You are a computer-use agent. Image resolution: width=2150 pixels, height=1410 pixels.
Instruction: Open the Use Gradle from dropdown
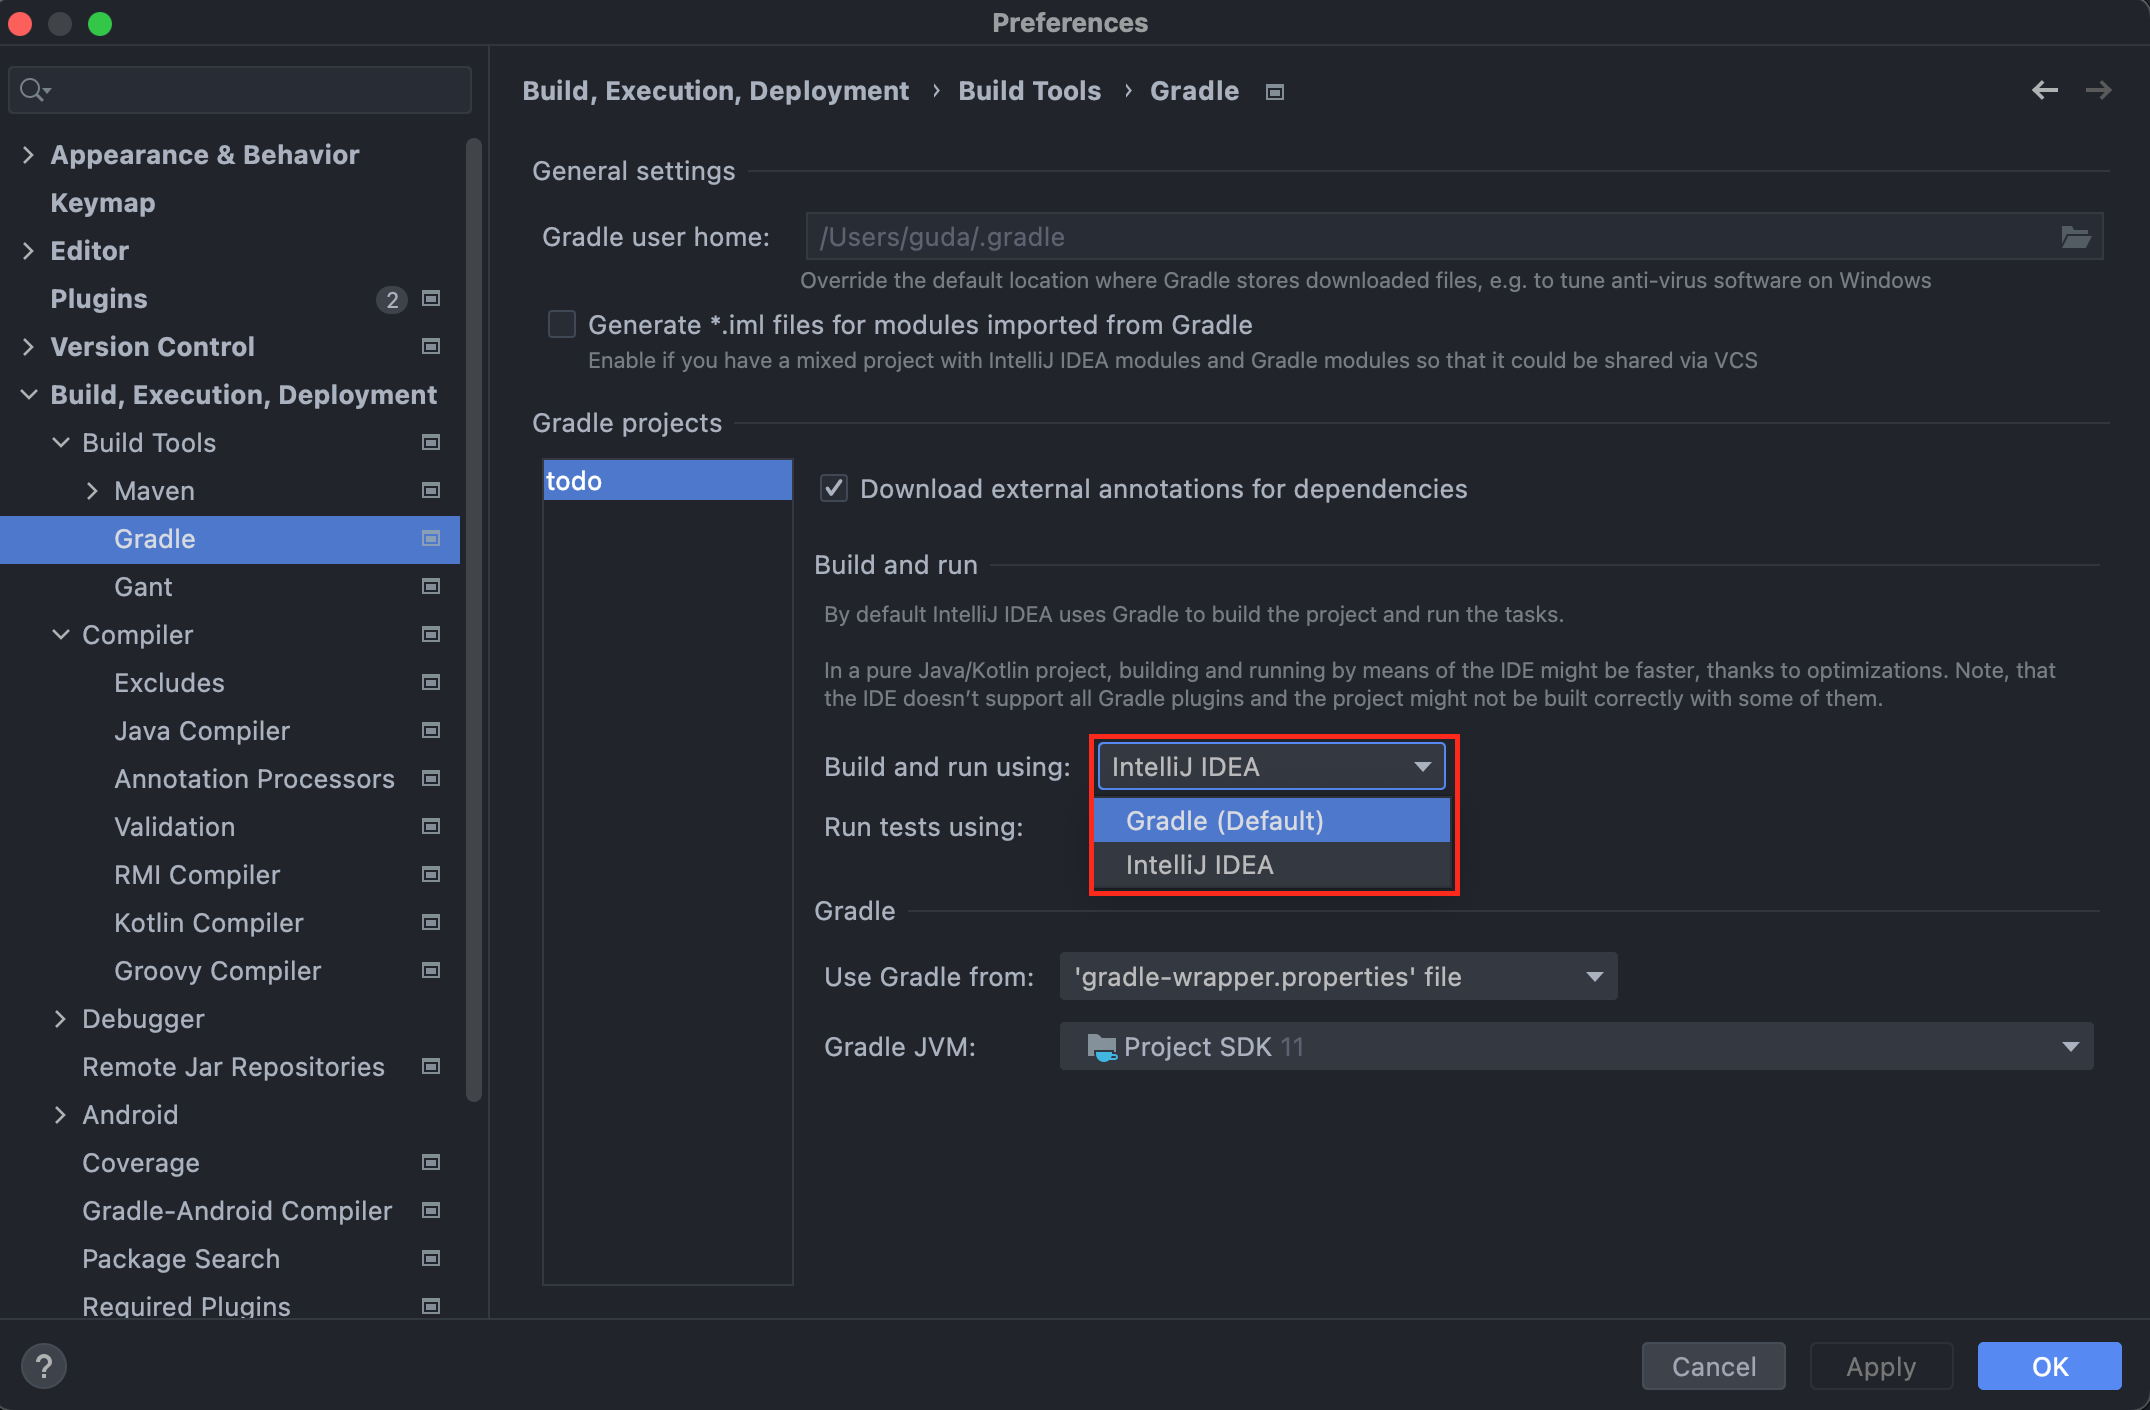pyautogui.click(x=1337, y=976)
